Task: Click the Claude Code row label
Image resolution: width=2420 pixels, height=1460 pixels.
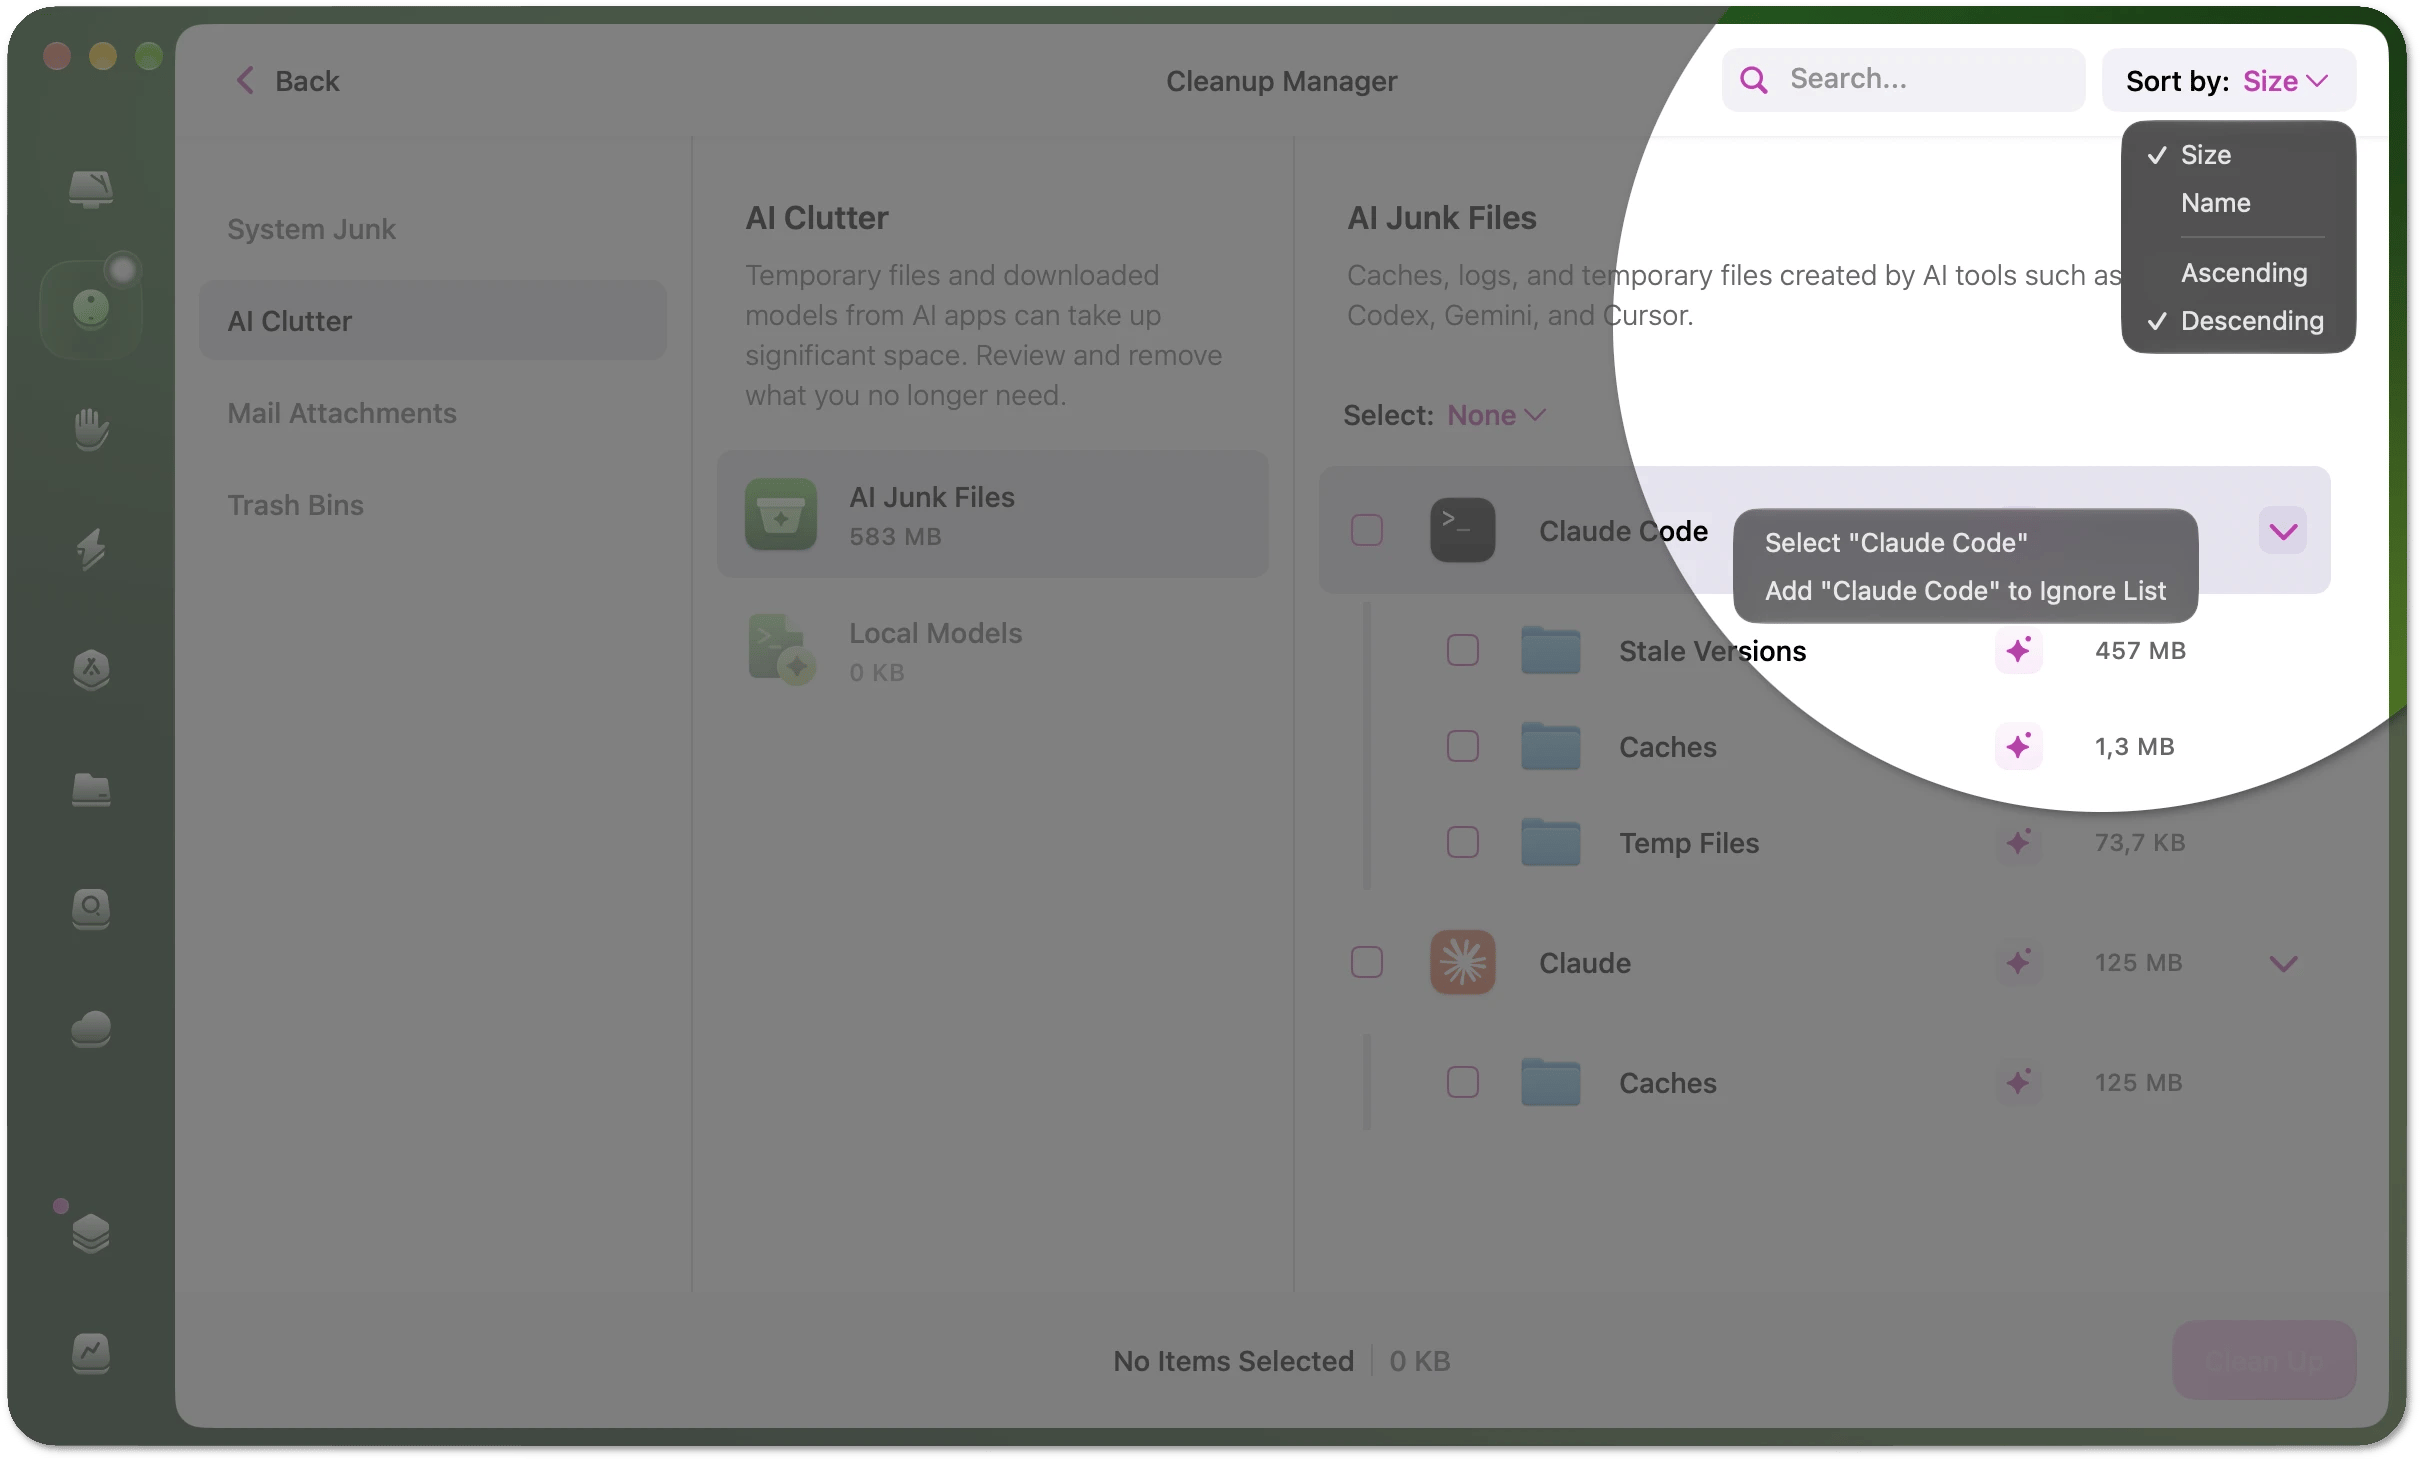Action: coord(1623,531)
